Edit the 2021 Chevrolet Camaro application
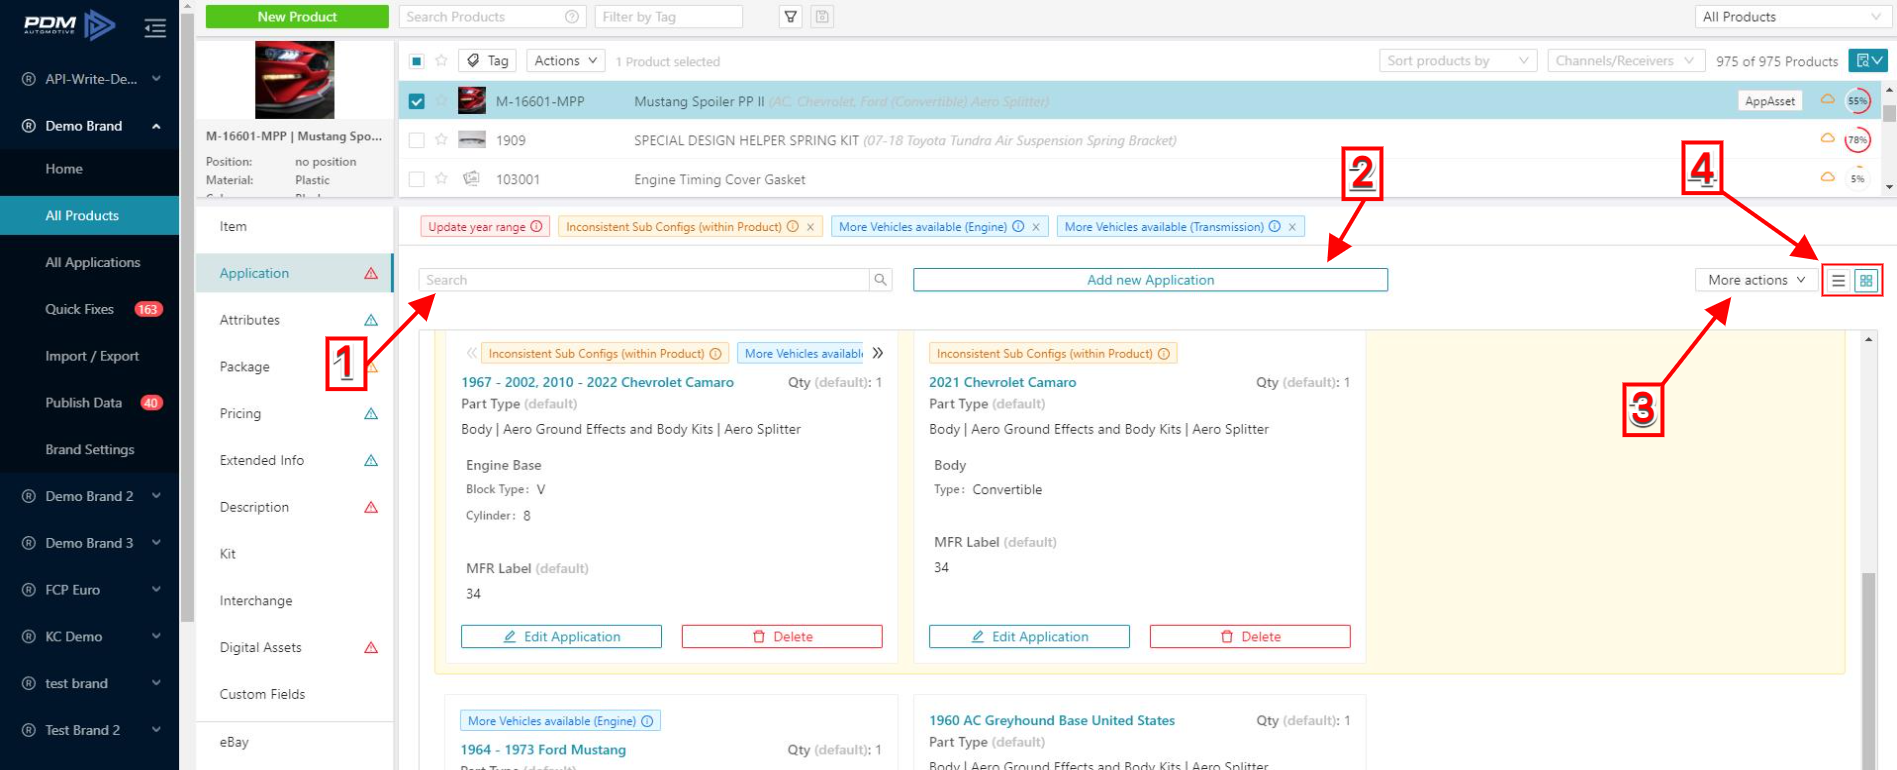 pyautogui.click(x=1029, y=637)
